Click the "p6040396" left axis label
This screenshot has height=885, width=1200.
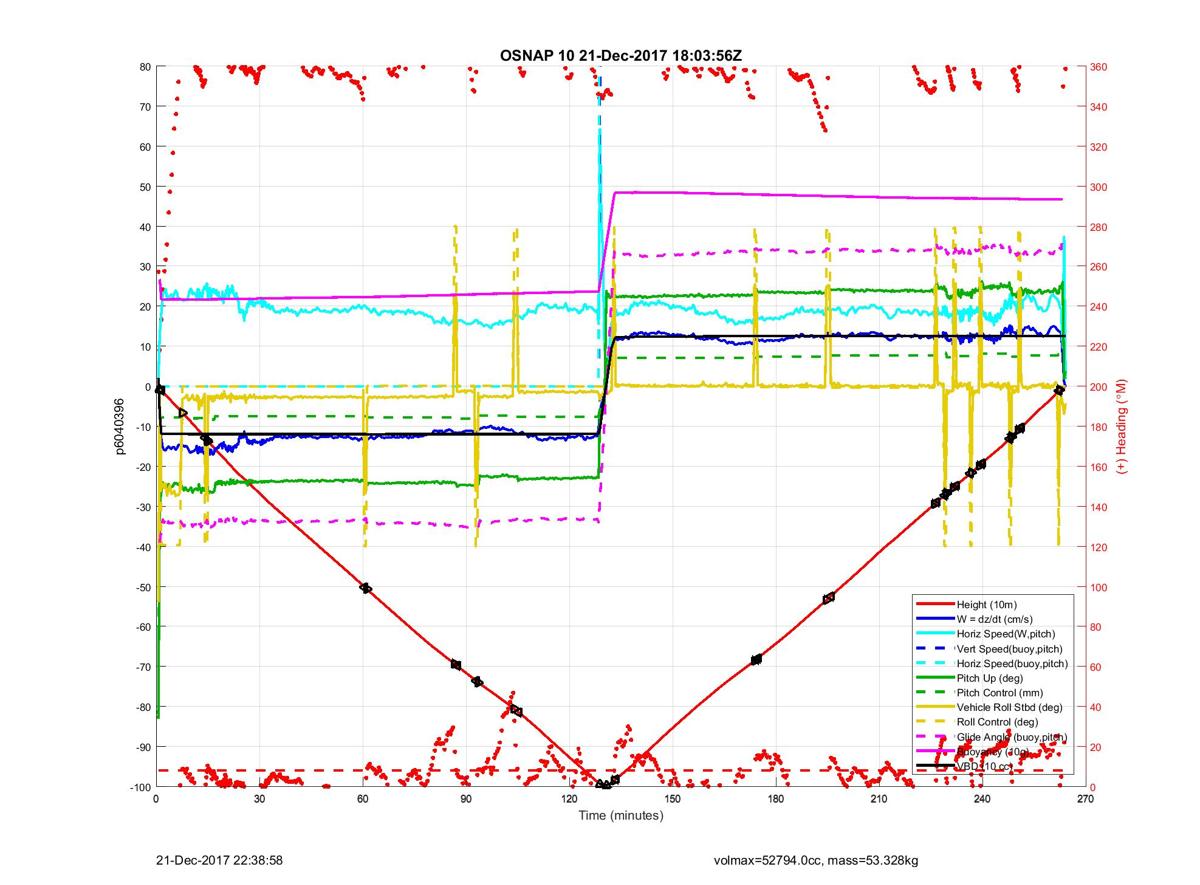119,426
